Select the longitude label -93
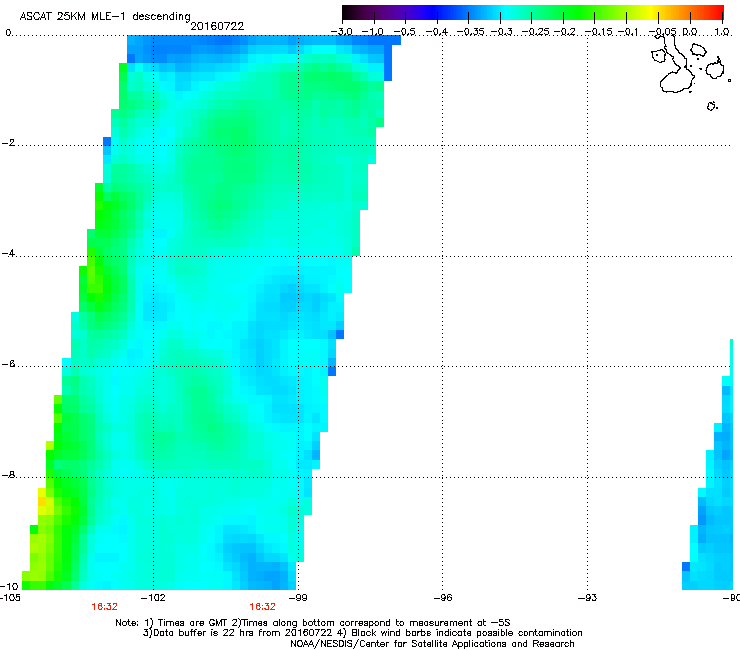The width and height of the screenshot is (740, 650). (x=588, y=598)
